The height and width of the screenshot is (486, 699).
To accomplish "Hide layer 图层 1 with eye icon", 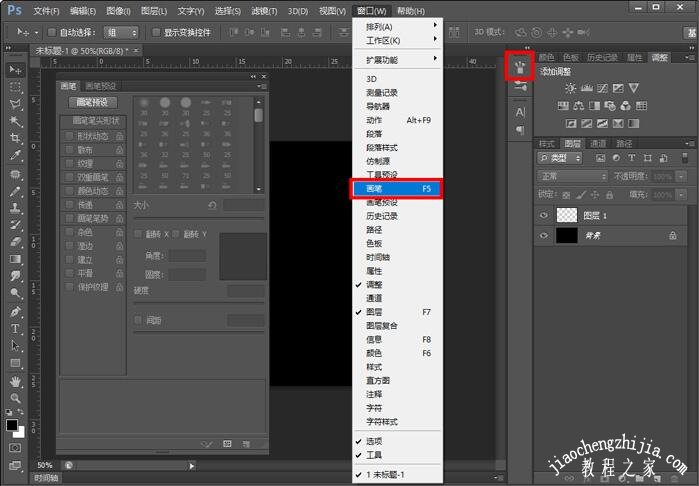I will coord(545,215).
